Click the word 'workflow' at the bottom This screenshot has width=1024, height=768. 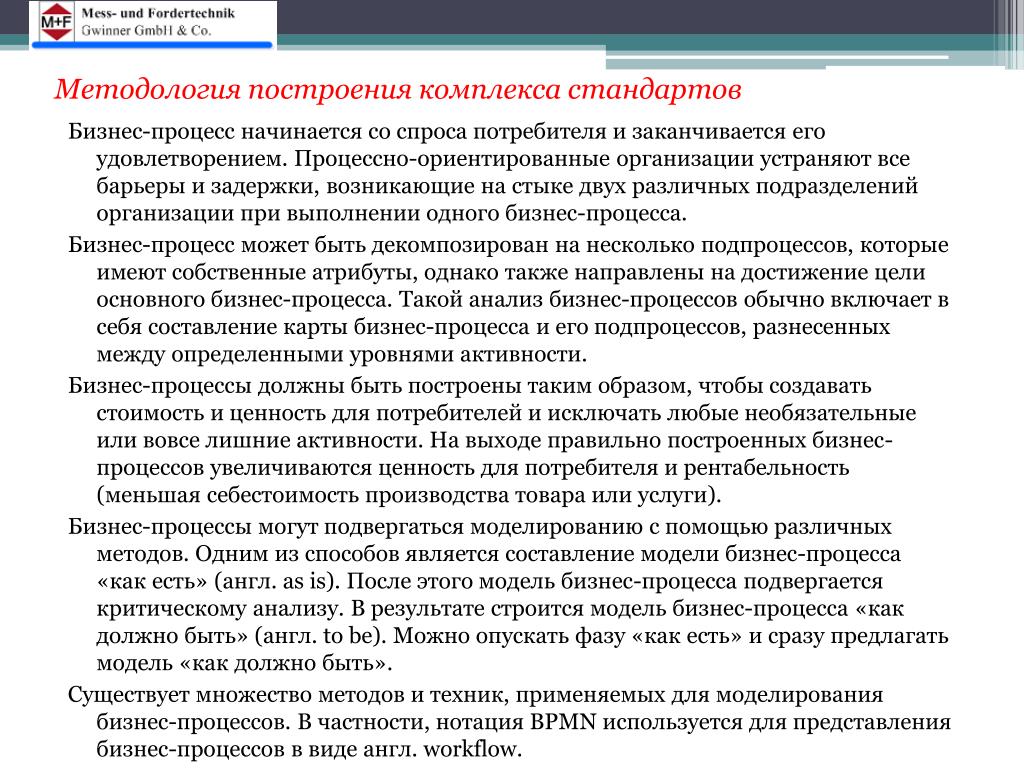pyautogui.click(x=472, y=750)
